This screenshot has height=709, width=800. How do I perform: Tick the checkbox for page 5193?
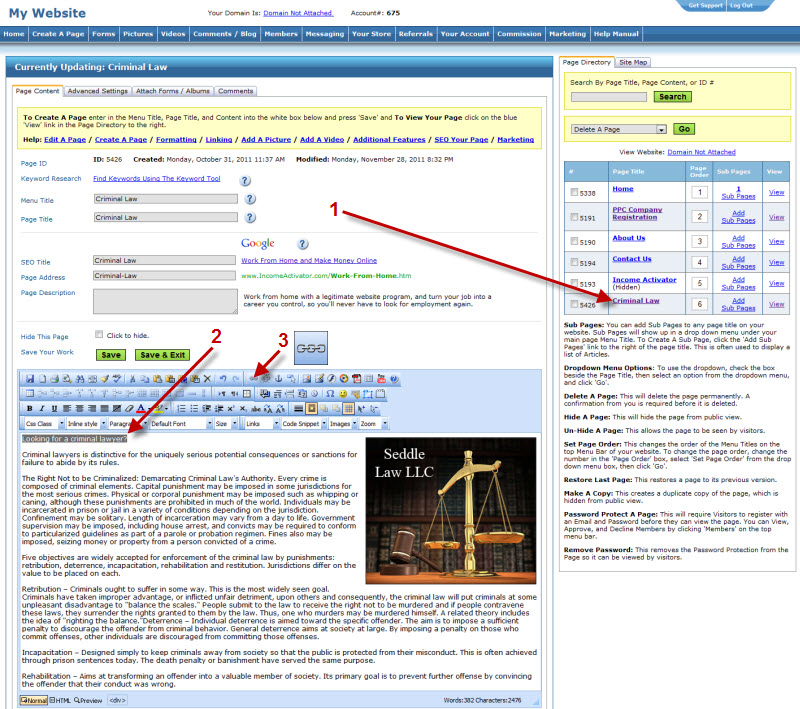coord(574,283)
